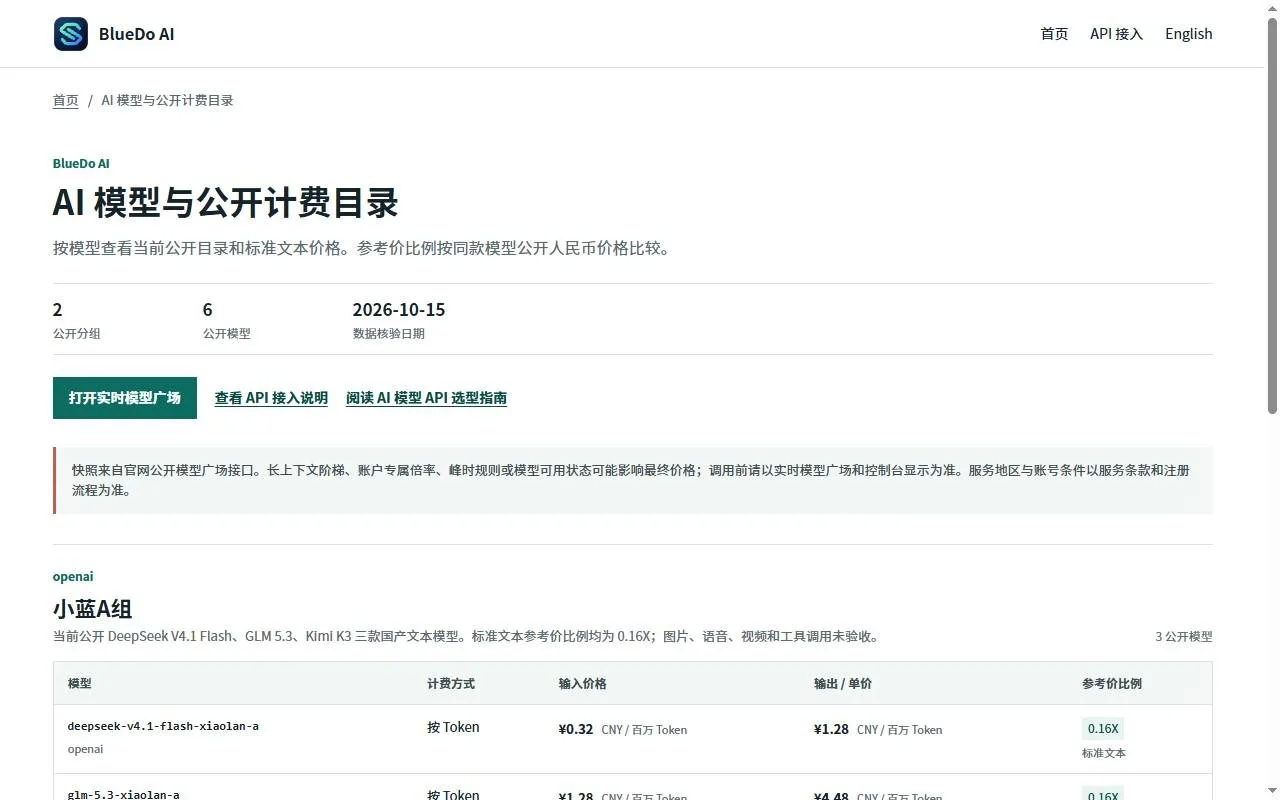The width and height of the screenshot is (1280, 800).
Task: Click the 输出 / 单价 column header
Action: coord(843,684)
